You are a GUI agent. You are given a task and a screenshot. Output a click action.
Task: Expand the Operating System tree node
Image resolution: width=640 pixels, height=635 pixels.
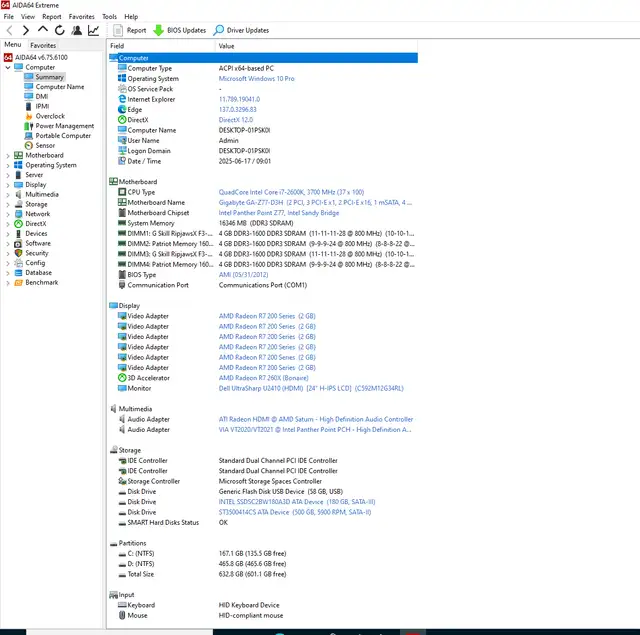tap(8, 166)
